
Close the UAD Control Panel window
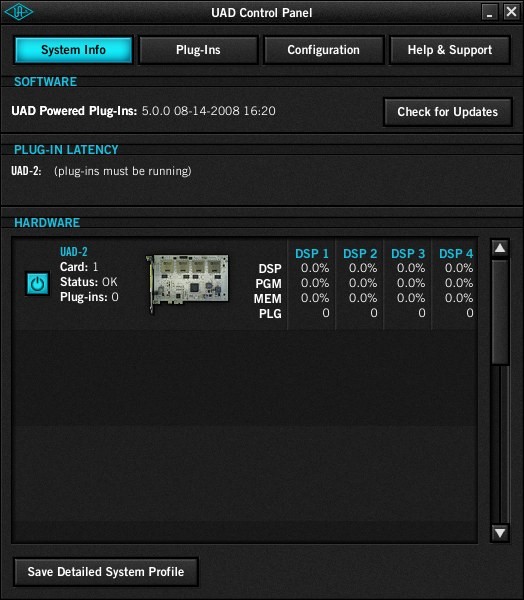511,12
